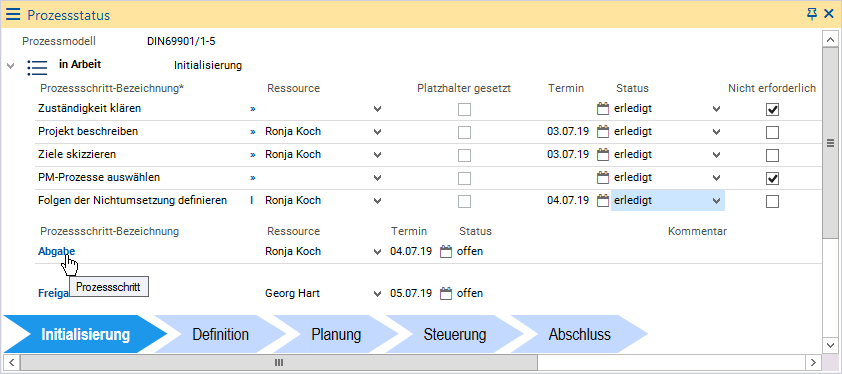
Task: Check Nicht erforderlich for Ziele skizzieren
Action: click(x=772, y=155)
